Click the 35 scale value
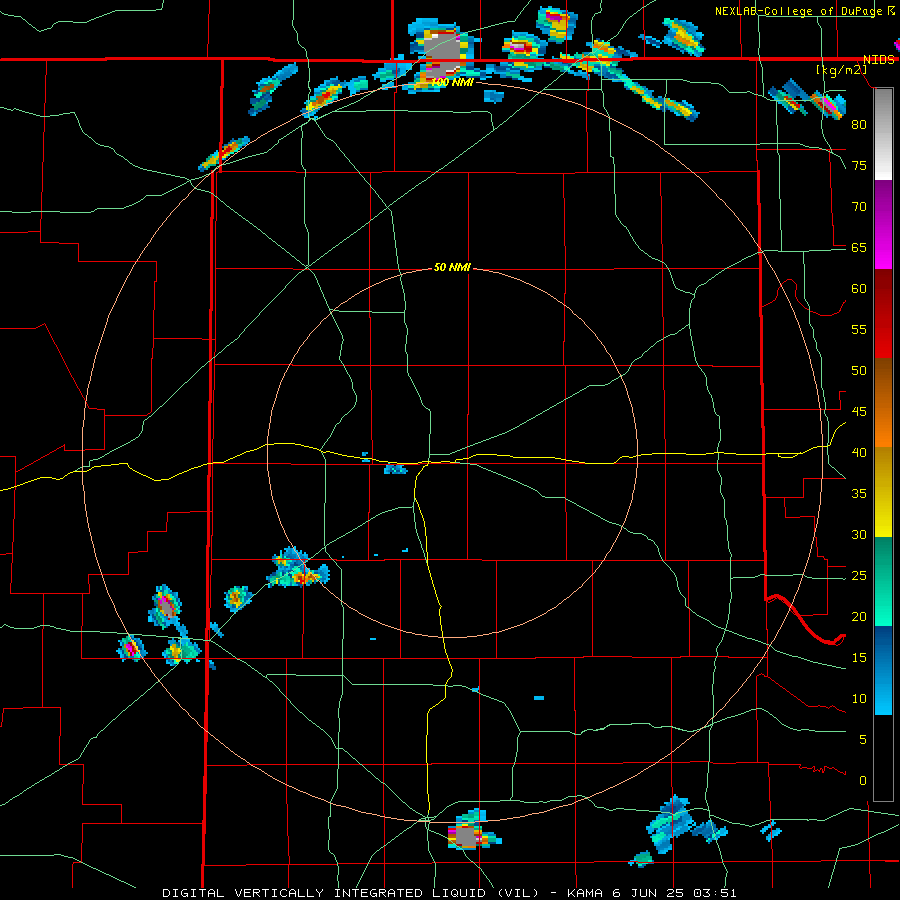Image resolution: width=900 pixels, height=900 pixels. [x=859, y=494]
